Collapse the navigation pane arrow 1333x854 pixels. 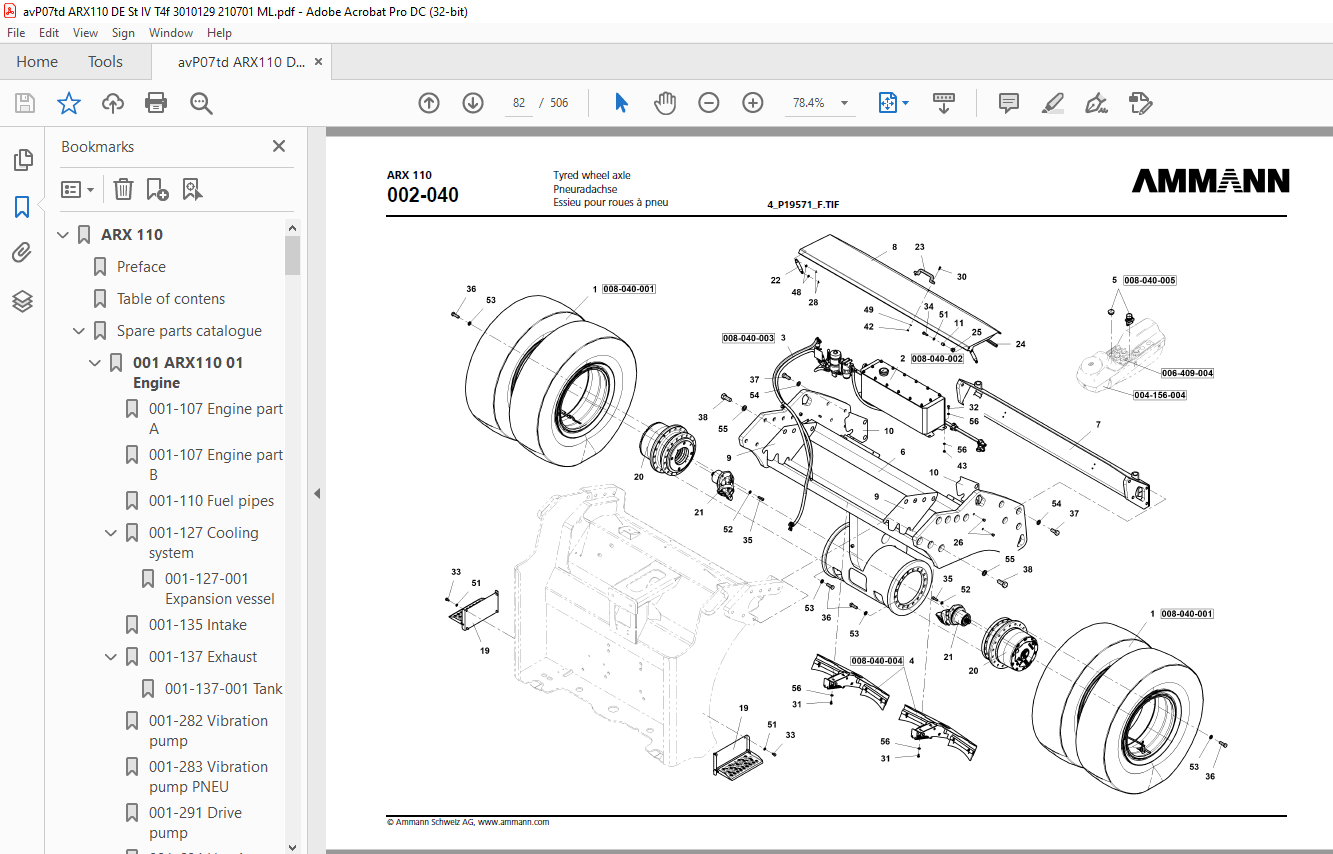point(317,493)
